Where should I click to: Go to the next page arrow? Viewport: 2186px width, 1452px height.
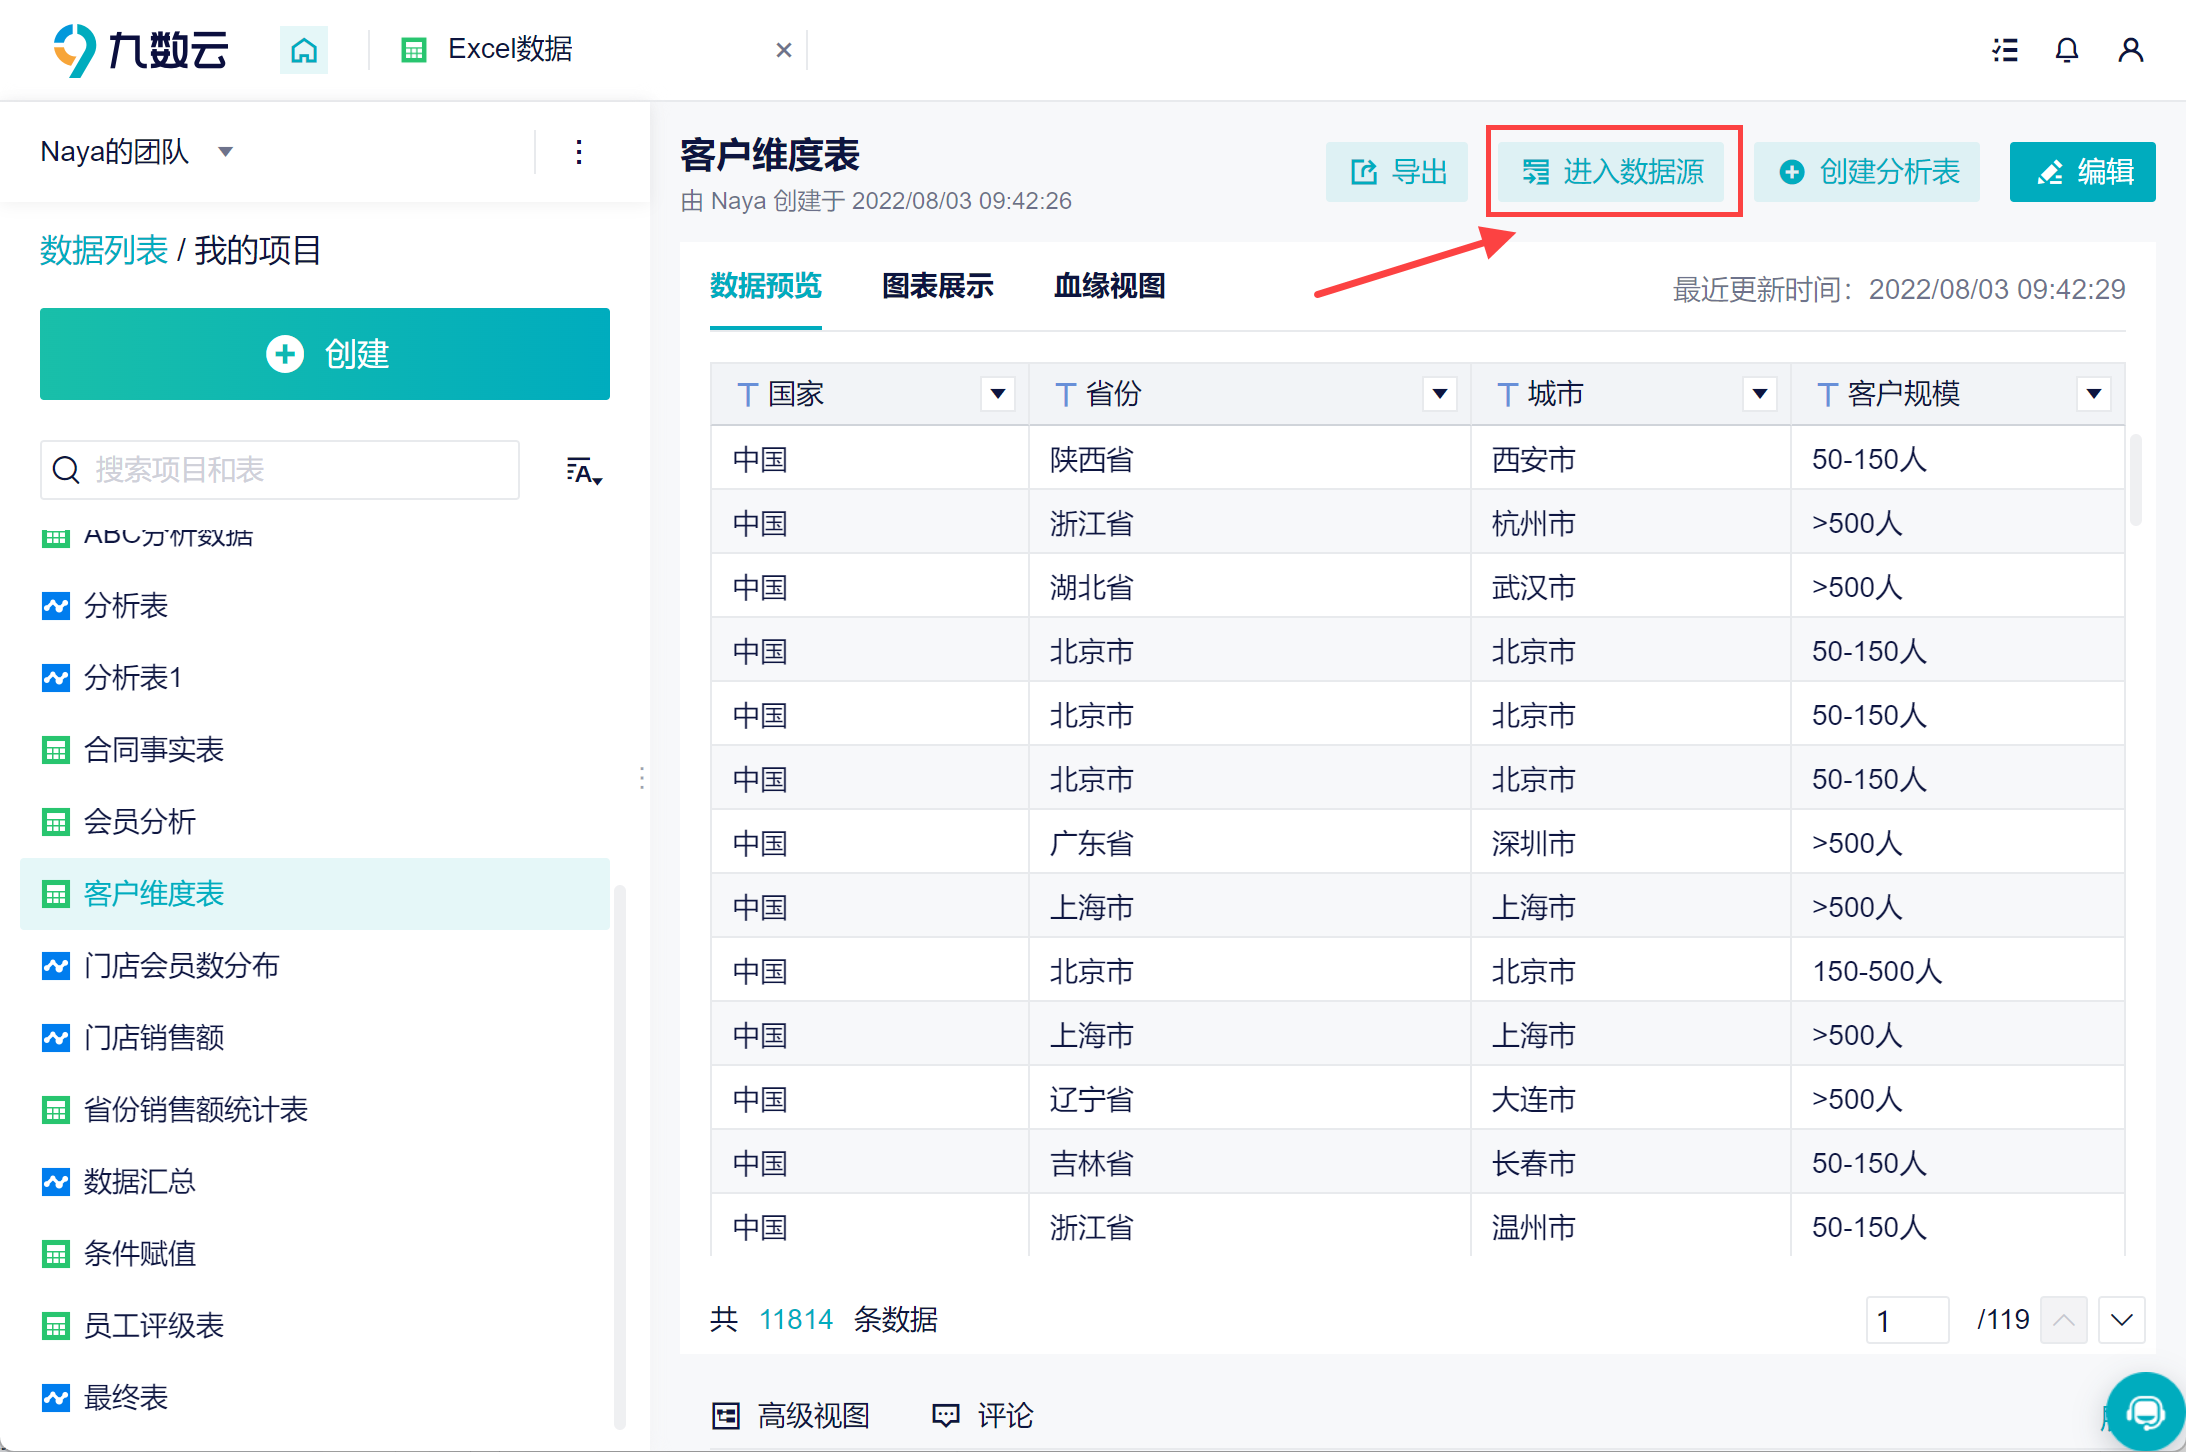coord(2121,1320)
